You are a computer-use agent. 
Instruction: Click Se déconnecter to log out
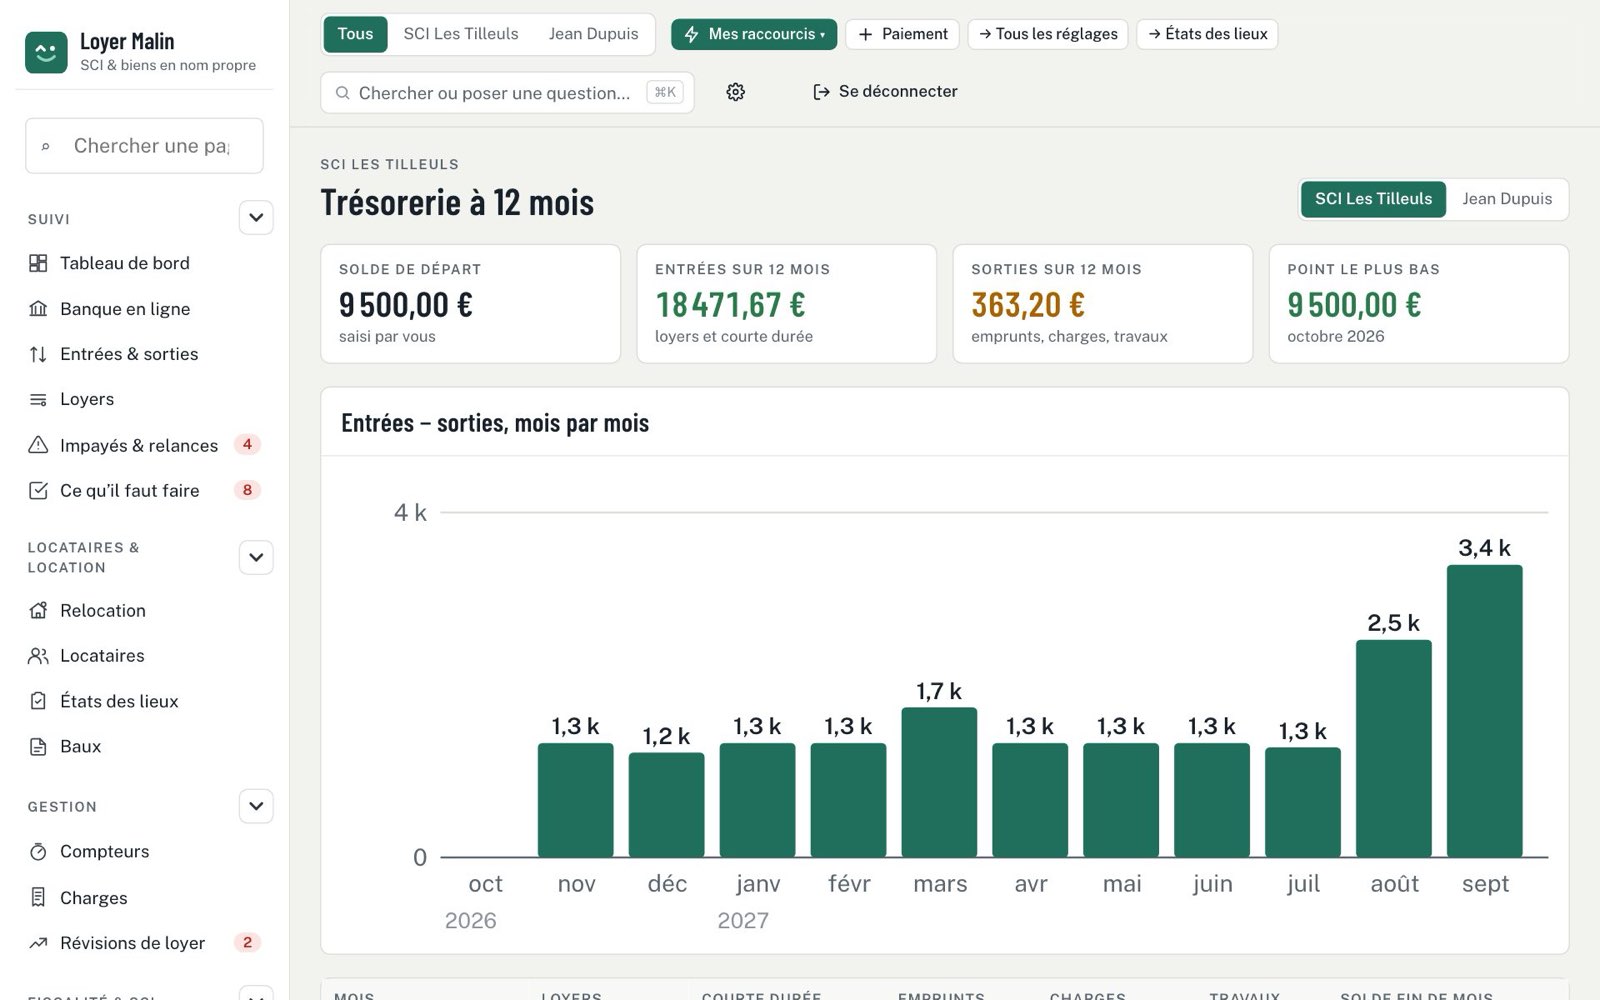pyautogui.click(x=885, y=92)
